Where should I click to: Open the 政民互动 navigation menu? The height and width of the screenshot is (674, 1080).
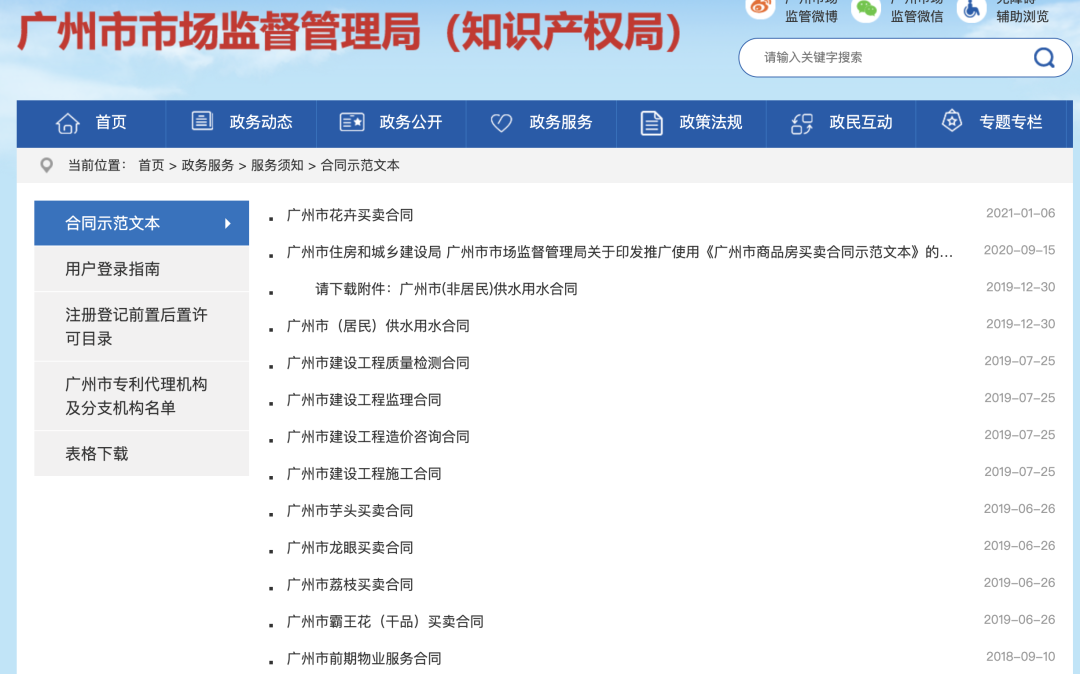point(841,123)
